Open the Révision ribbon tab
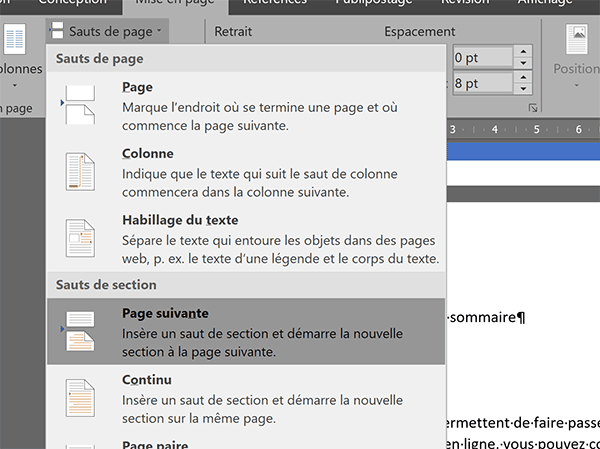Viewport: 600px width, 449px height. click(x=465, y=3)
